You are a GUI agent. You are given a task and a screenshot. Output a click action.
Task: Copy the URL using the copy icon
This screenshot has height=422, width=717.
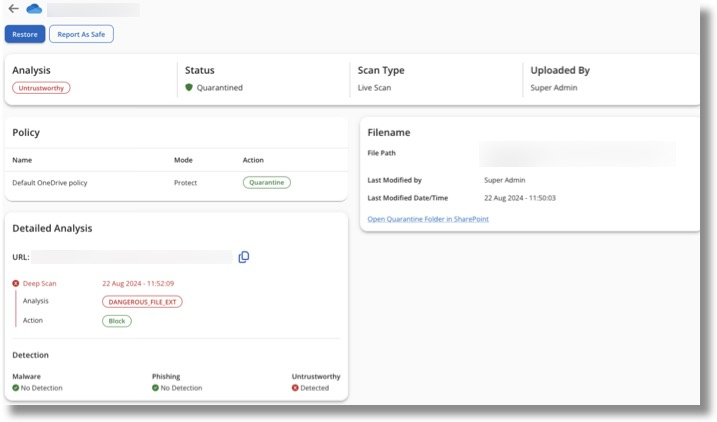[x=244, y=257]
